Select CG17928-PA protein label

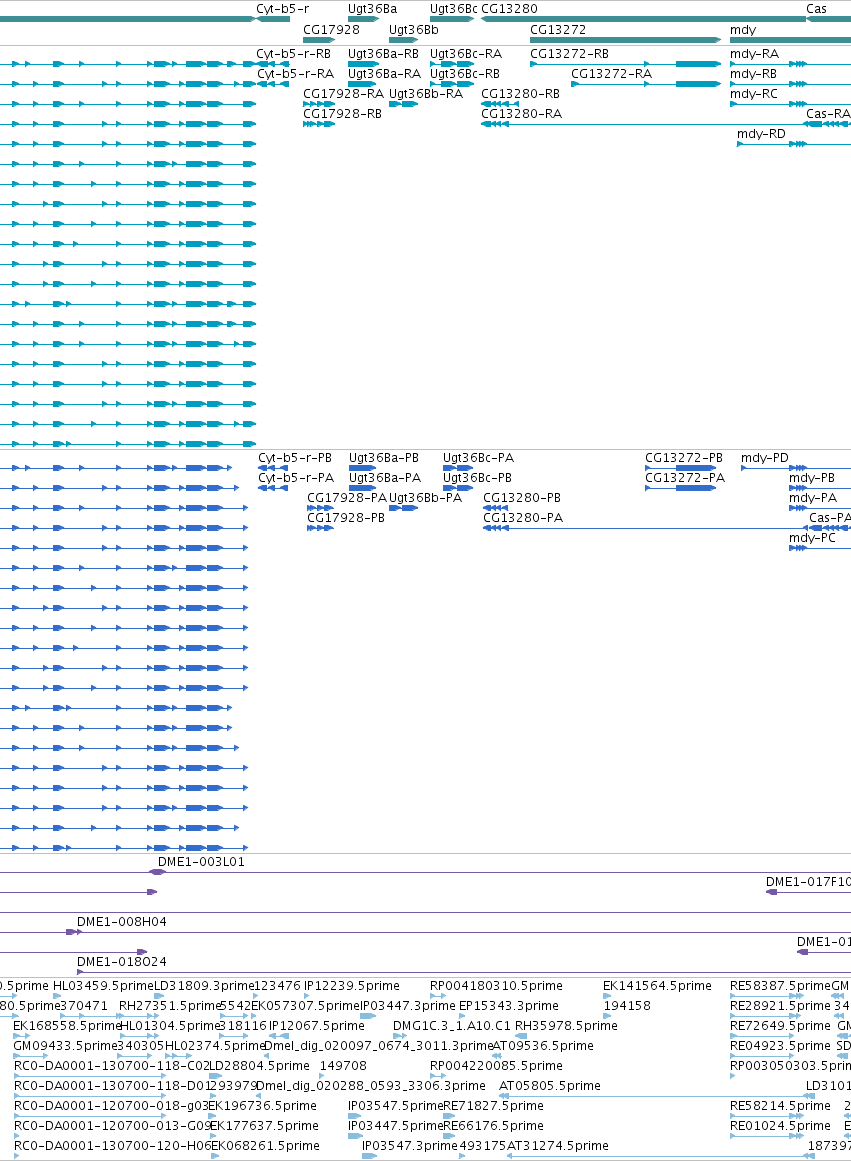(347, 498)
